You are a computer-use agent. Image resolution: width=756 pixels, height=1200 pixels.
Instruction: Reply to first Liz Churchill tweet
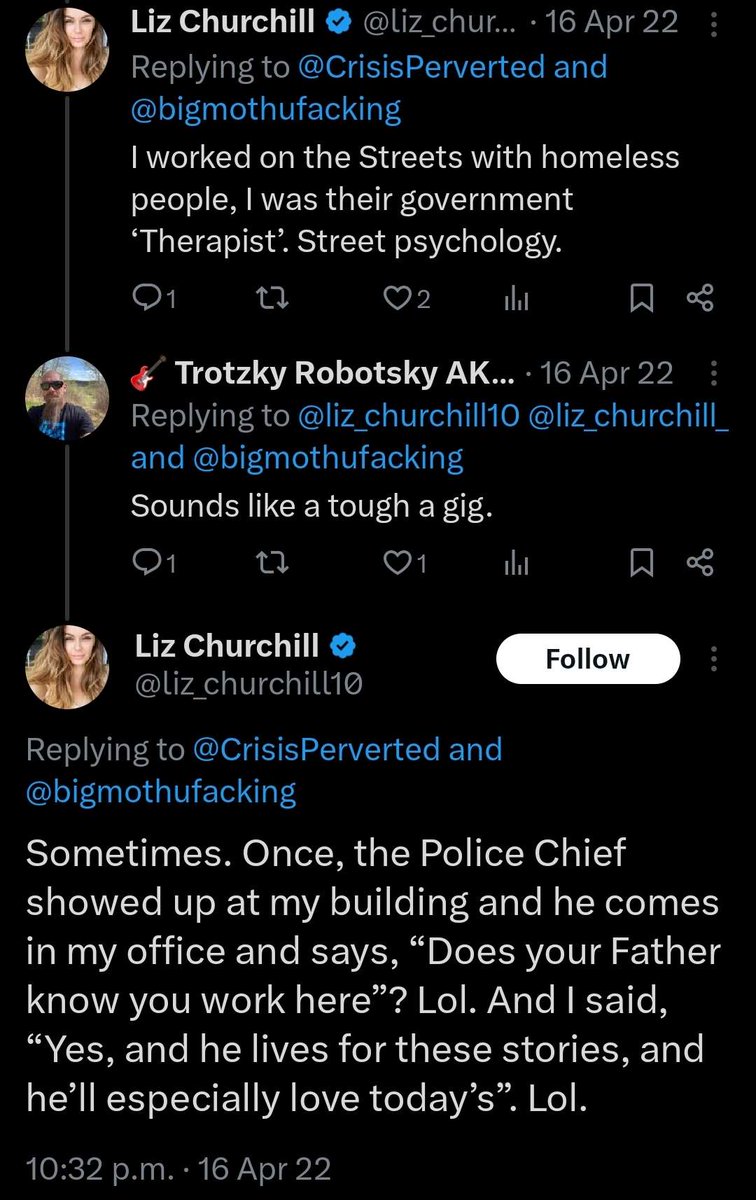(154, 299)
